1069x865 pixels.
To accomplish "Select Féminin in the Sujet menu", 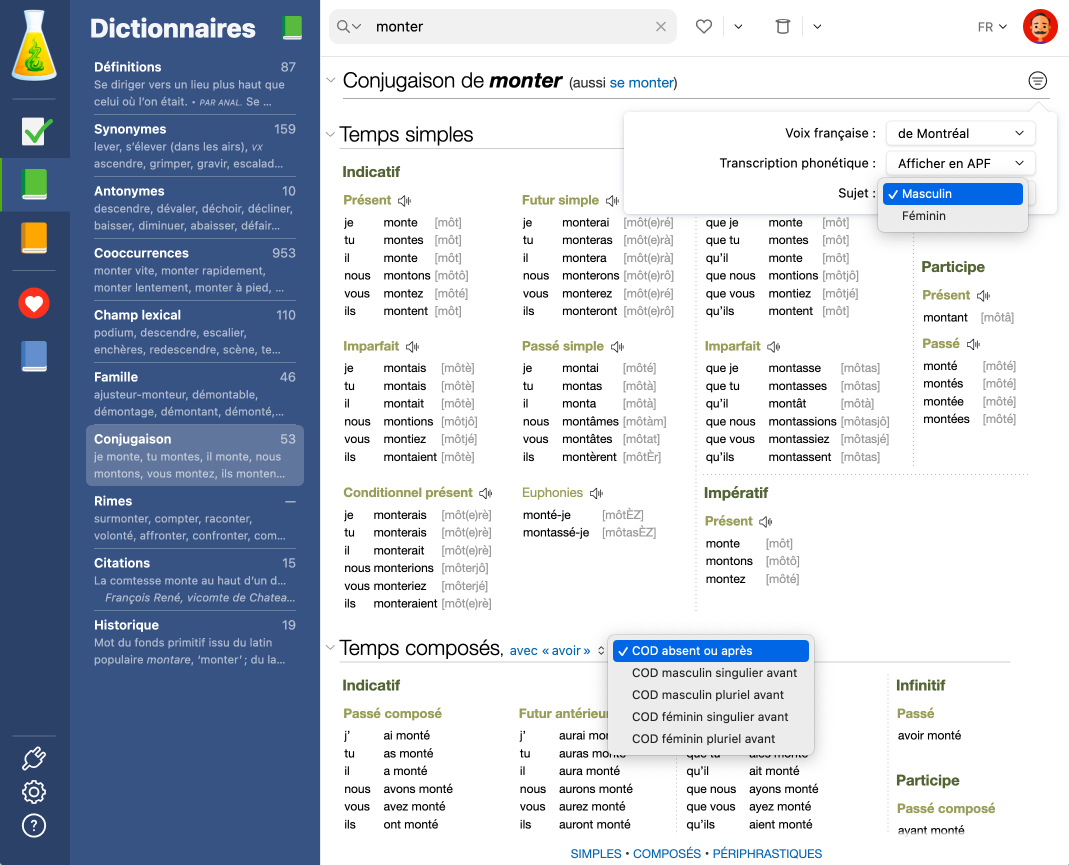I will coord(924,215).
